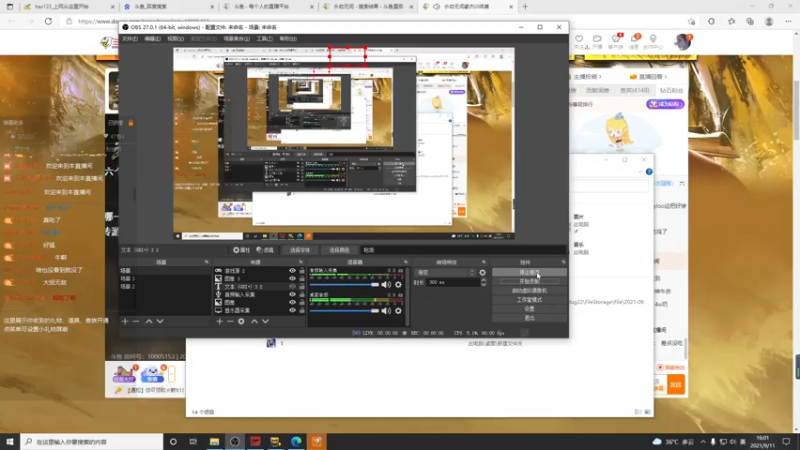
Task: Pop out the Sources dock panel
Action: (301, 262)
